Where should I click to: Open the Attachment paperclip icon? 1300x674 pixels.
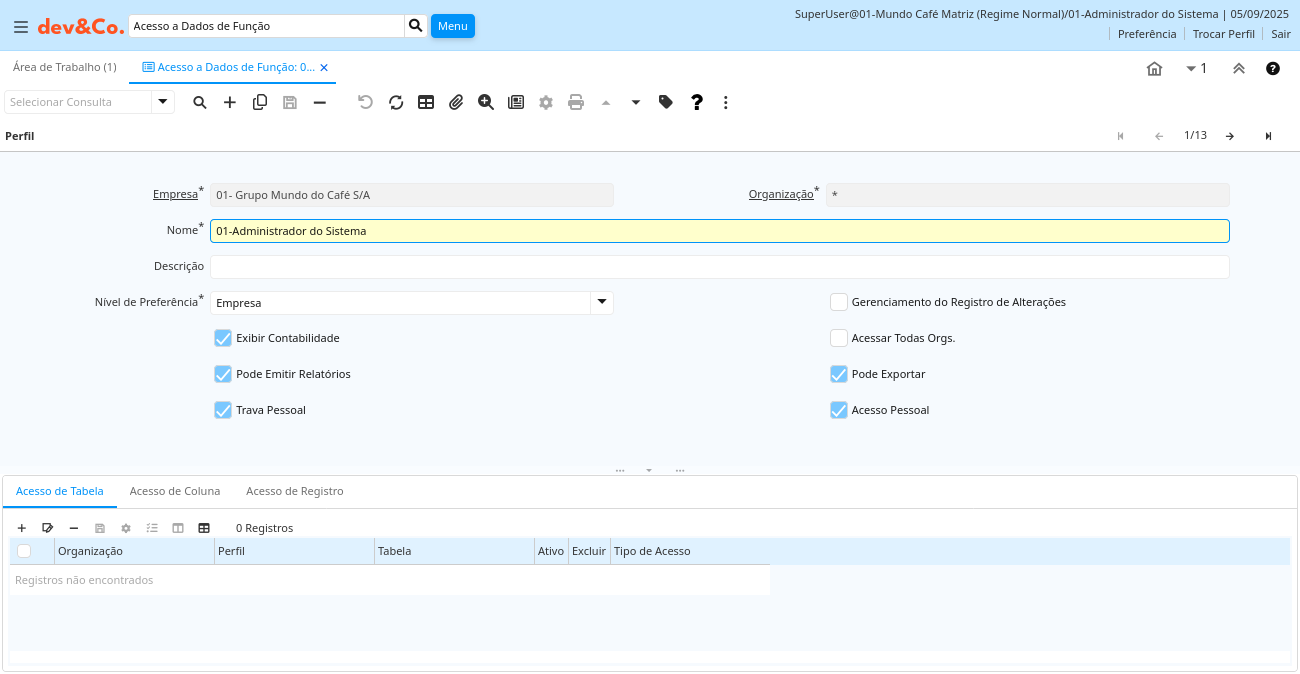456,102
